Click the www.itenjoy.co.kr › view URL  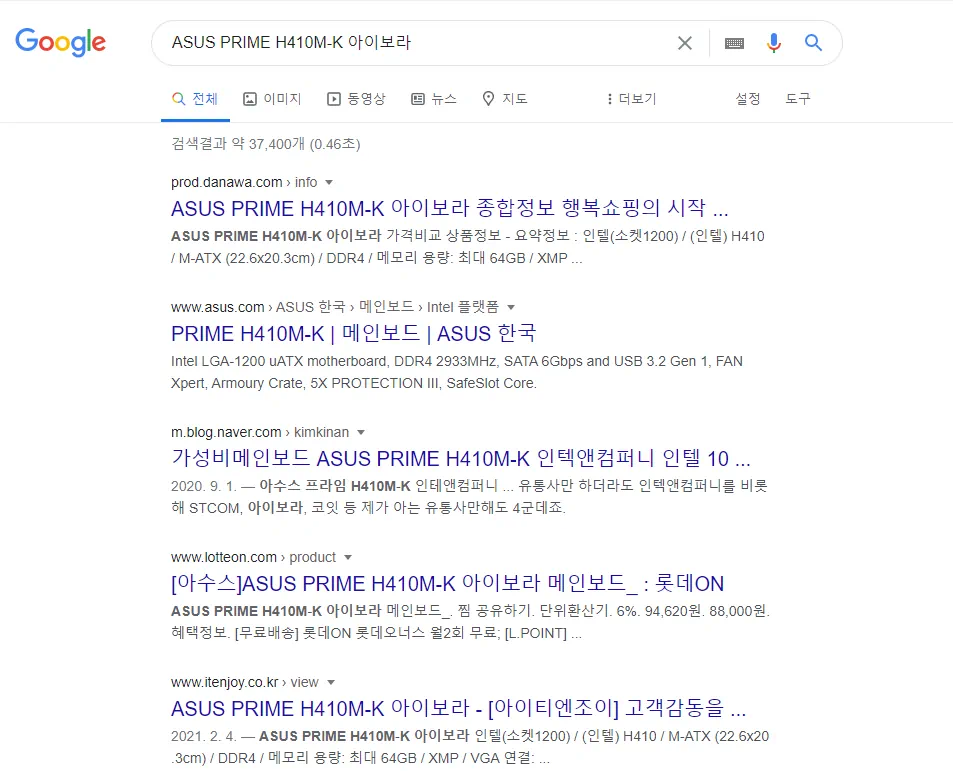pos(244,683)
